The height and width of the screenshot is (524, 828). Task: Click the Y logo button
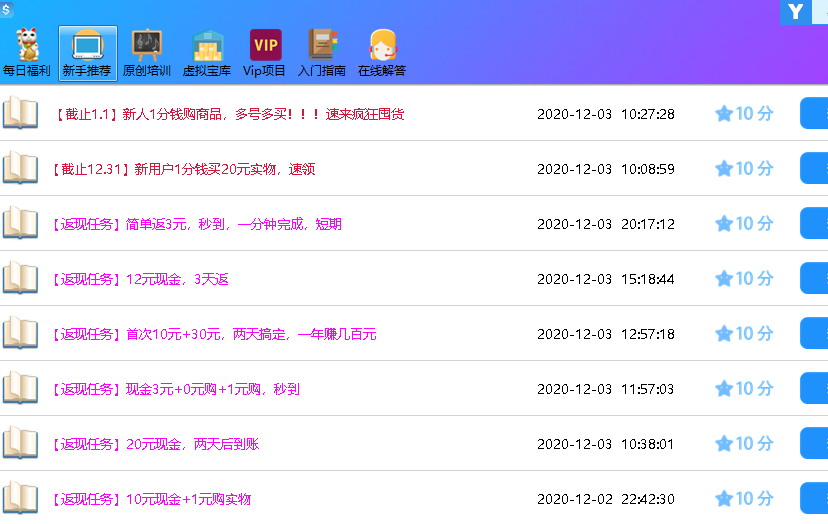coord(795,11)
